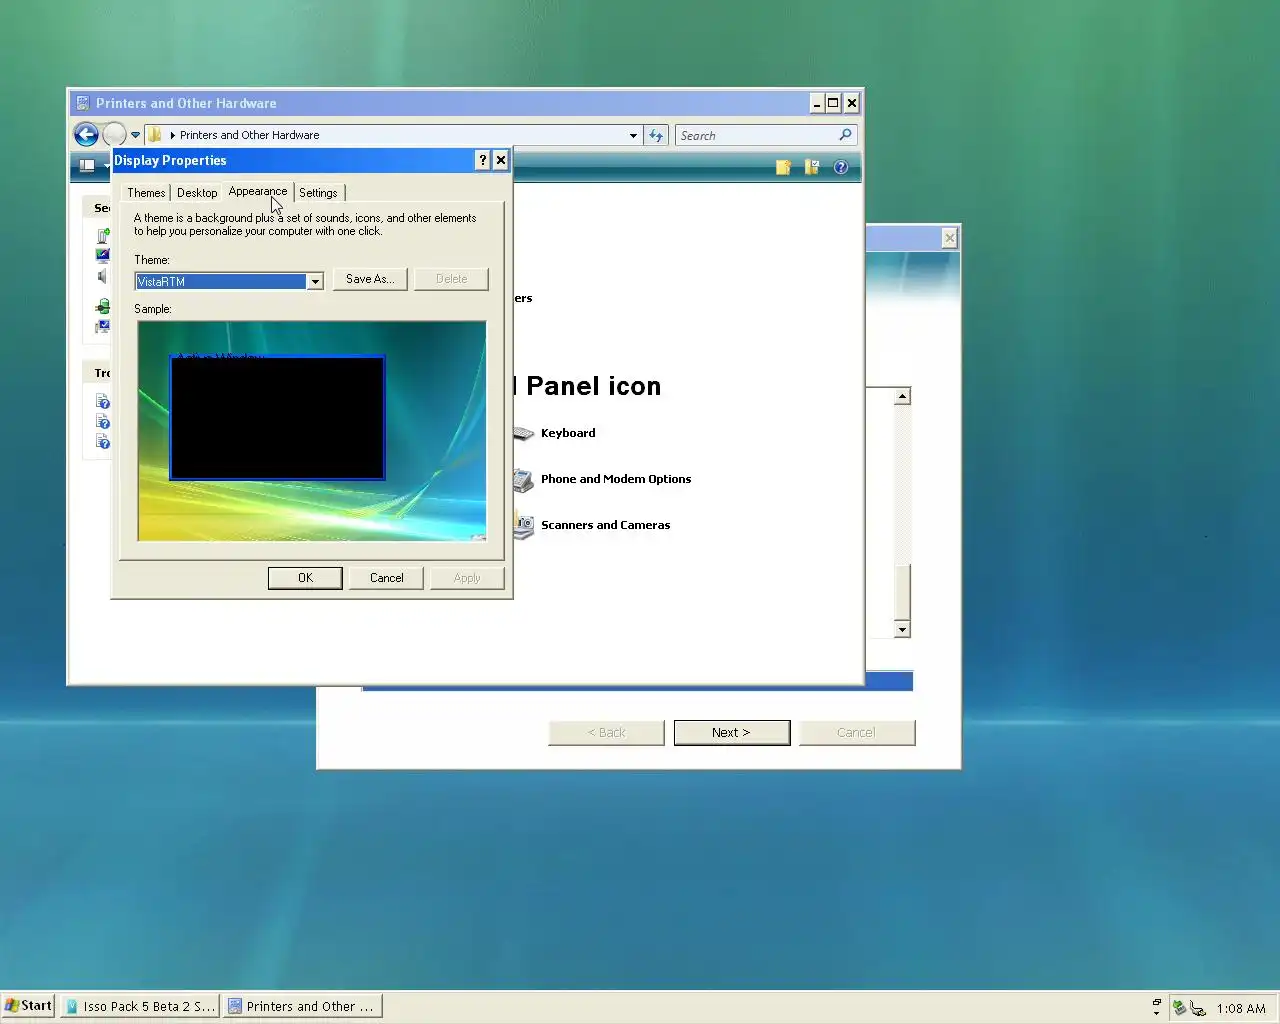Click Display Properties help question button
The height and width of the screenshot is (1024, 1280).
[482, 160]
